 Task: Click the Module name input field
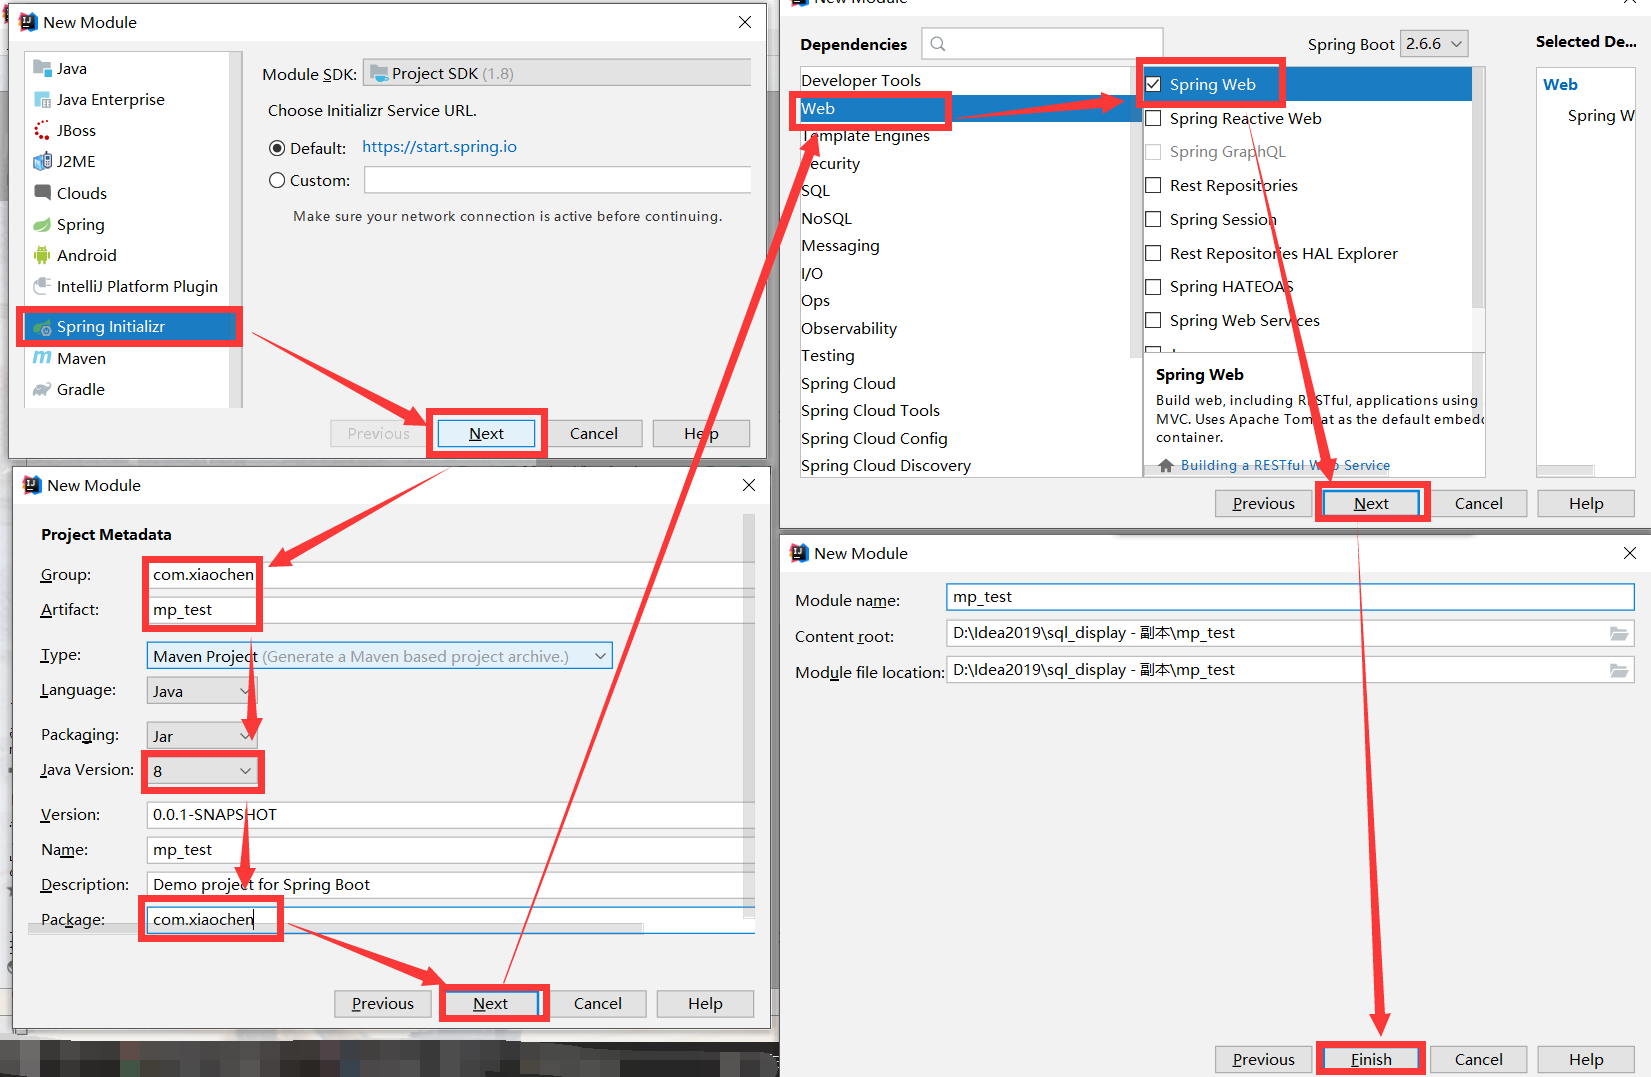[x=1290, y=597]
